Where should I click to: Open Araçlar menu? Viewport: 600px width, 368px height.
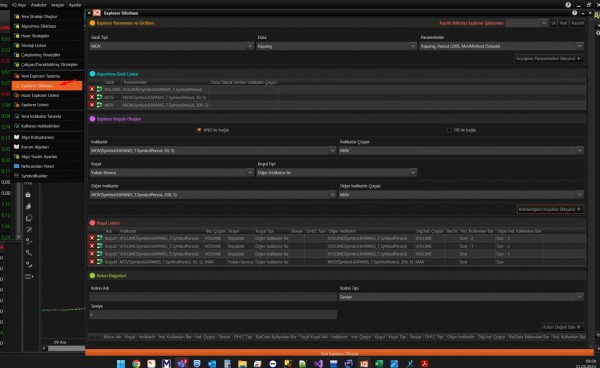coord(57,5)
